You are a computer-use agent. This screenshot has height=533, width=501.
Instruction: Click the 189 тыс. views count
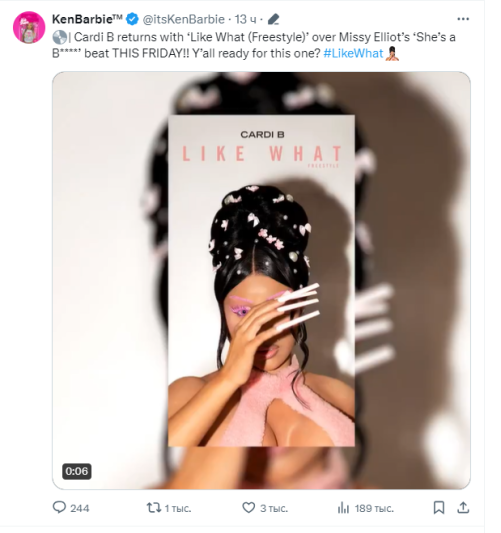pyautogui.click(x=374, y=508)
